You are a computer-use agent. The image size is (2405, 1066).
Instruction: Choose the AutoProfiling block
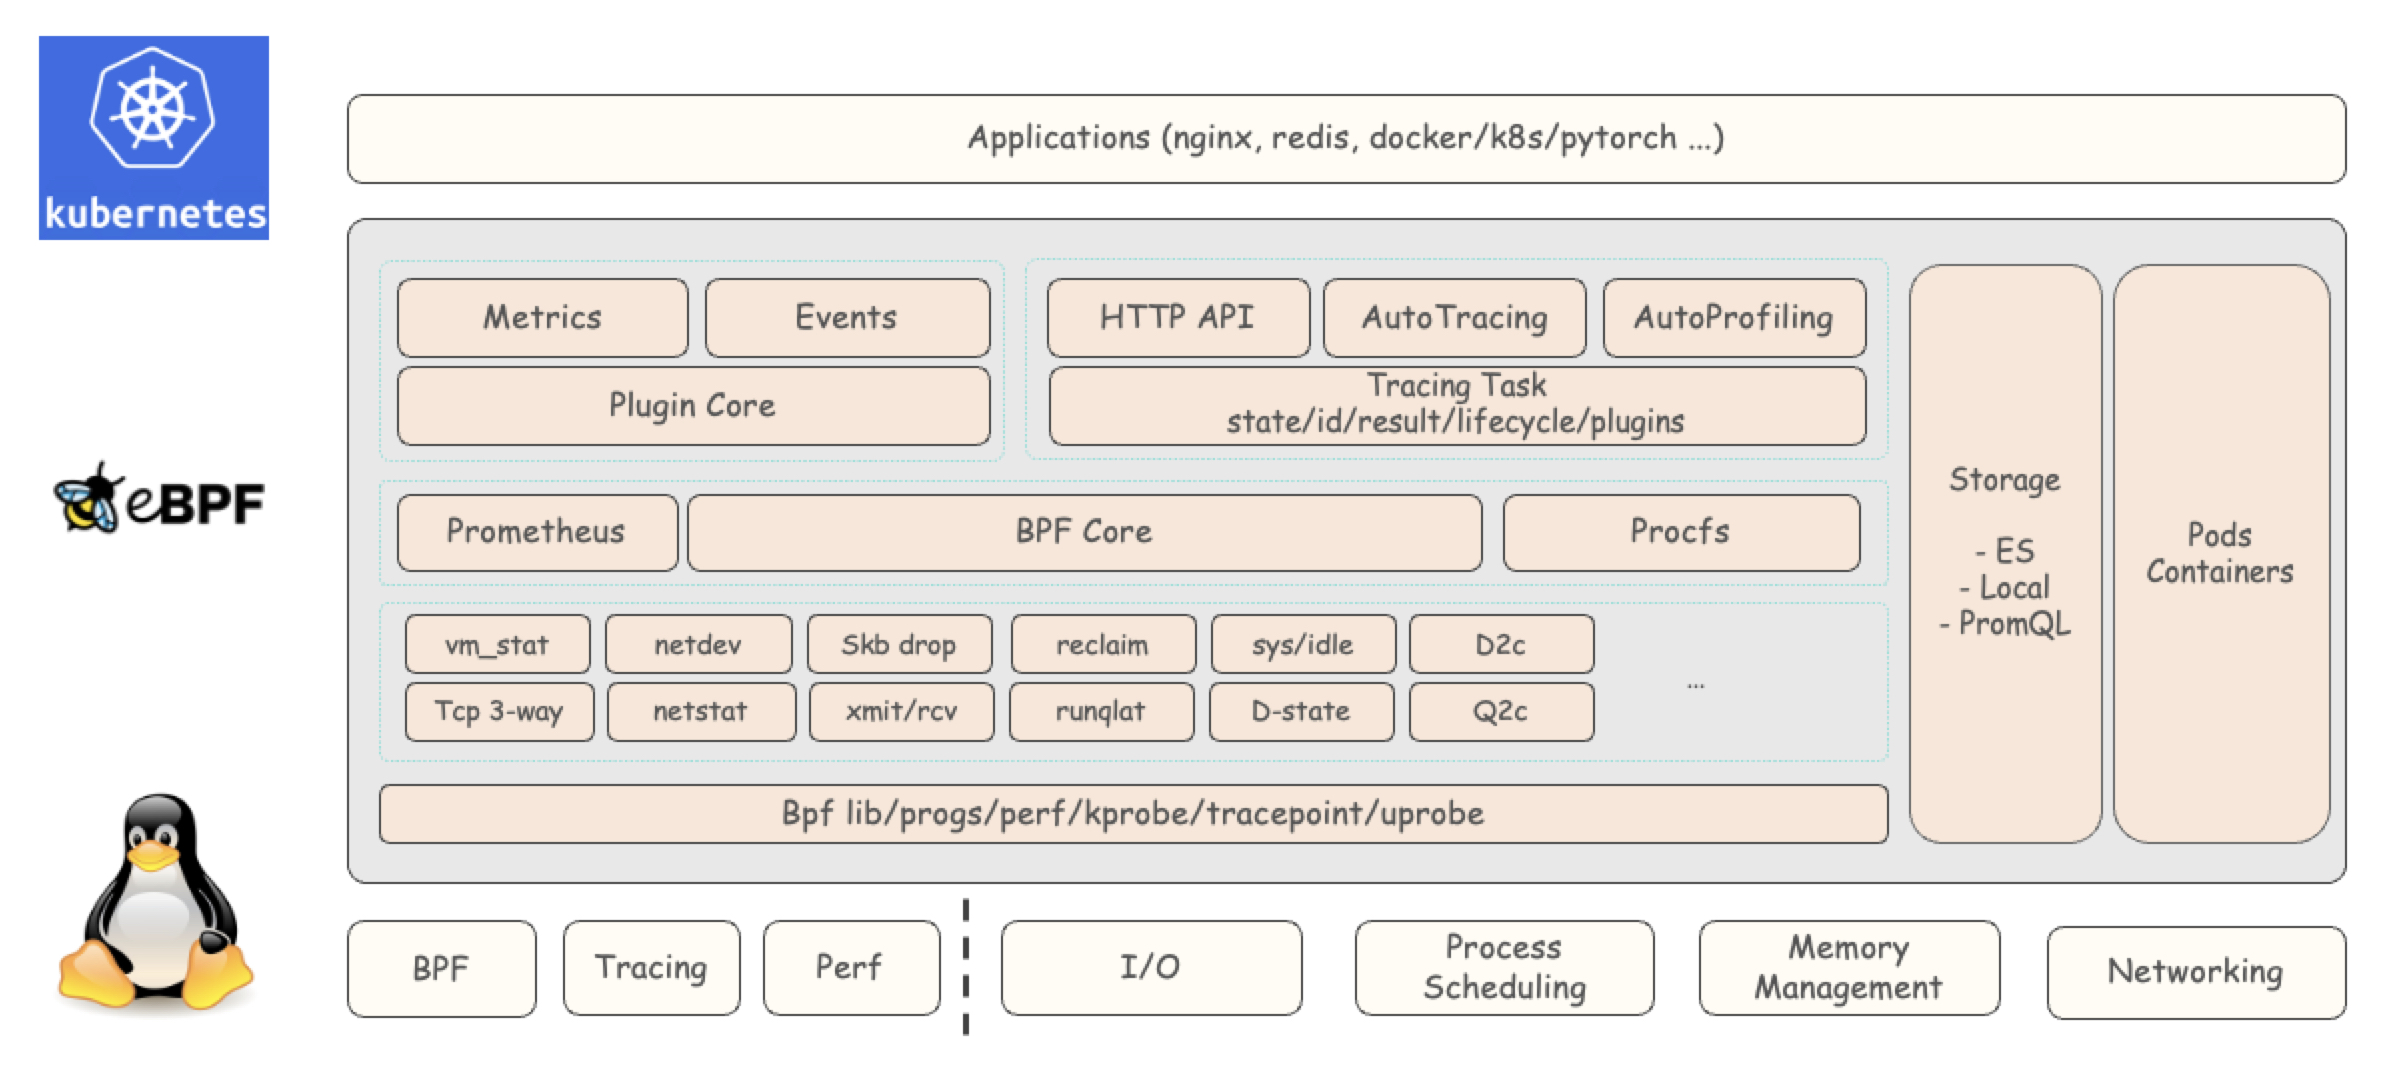point(1735,318)
